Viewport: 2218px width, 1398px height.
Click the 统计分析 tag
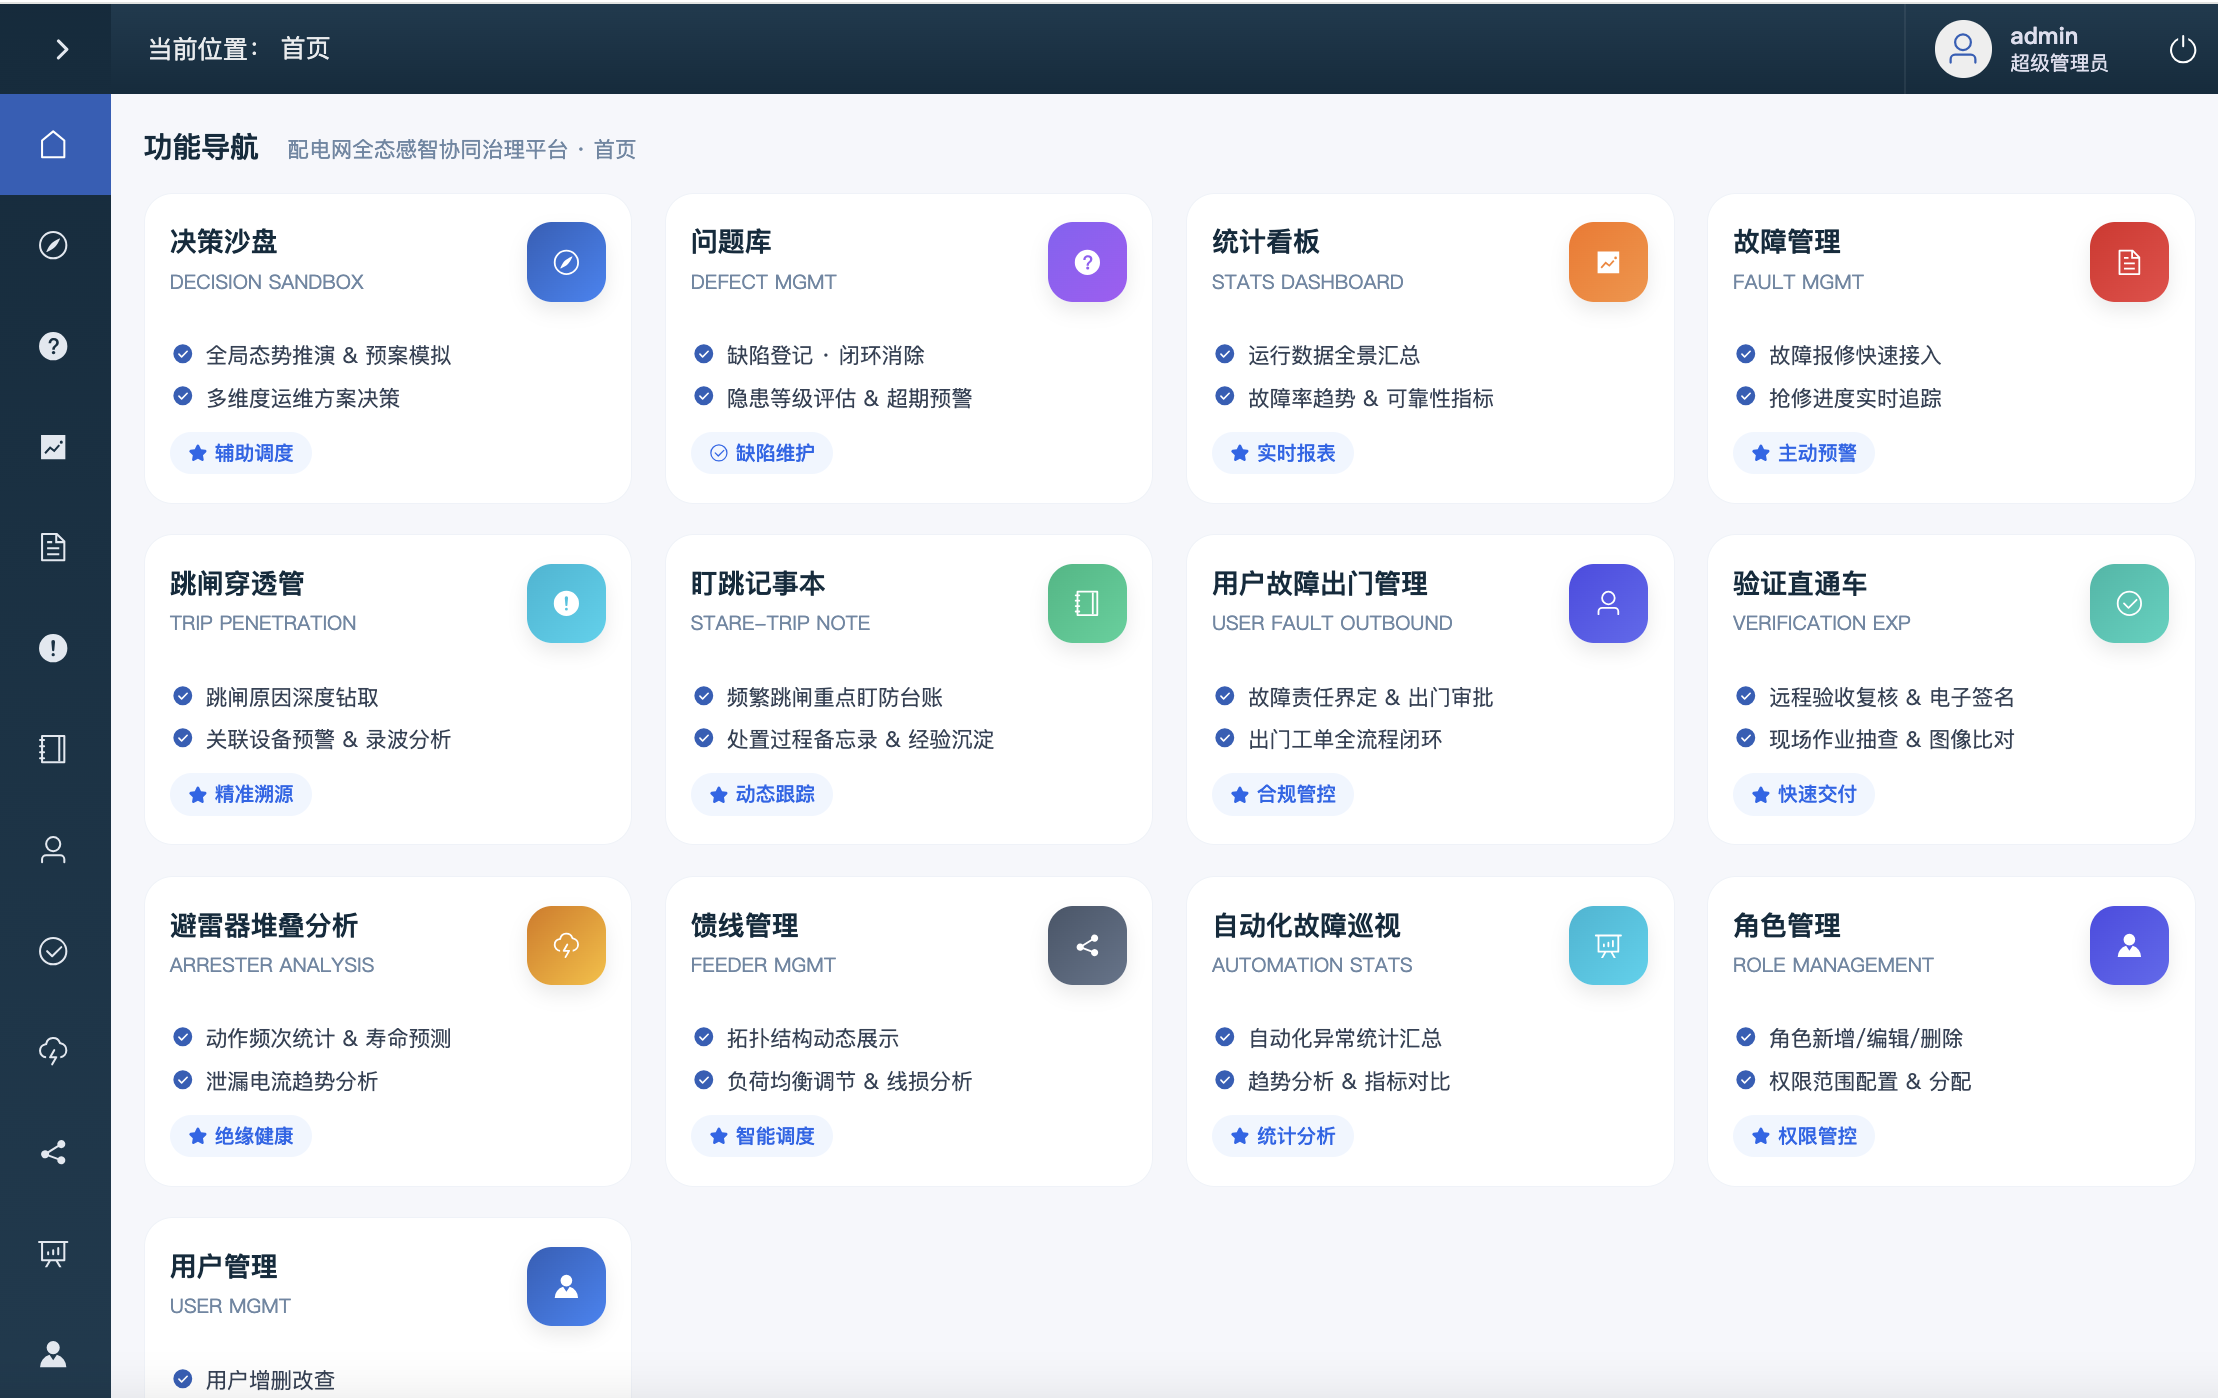[x=1283, y=1136]
